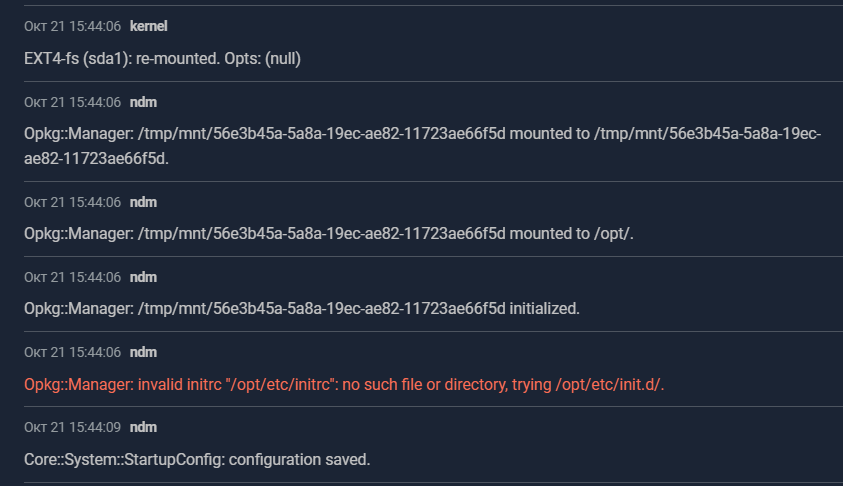Screen dimensions: 843x486
Task: Click the timestamp of the kernel entry
Action: click(x=72, y=26)
